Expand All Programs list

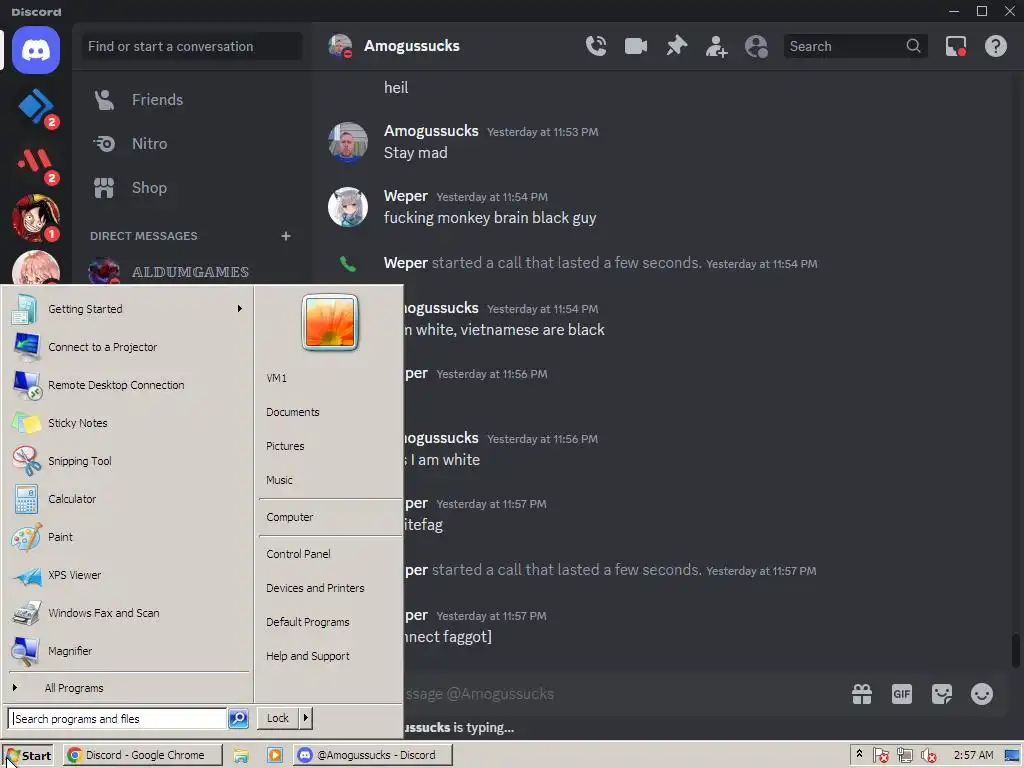pos(128,688)
